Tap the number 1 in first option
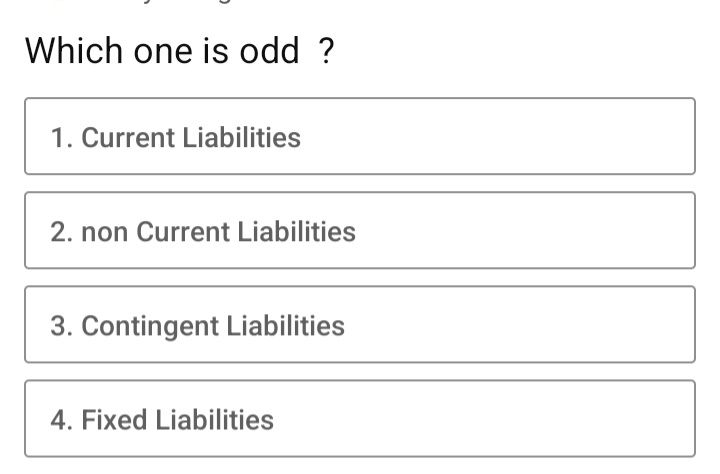Image resolution: width=720 pixels, height=474 pixels. click(x=59, y=138)
